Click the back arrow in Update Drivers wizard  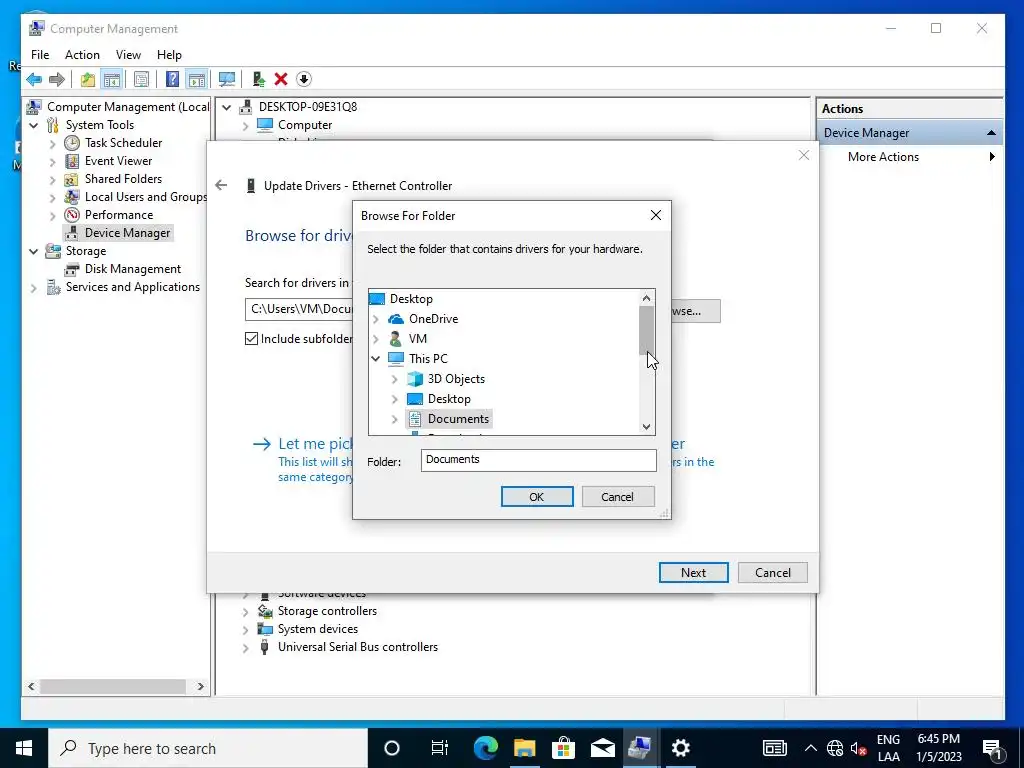(221, 185)
